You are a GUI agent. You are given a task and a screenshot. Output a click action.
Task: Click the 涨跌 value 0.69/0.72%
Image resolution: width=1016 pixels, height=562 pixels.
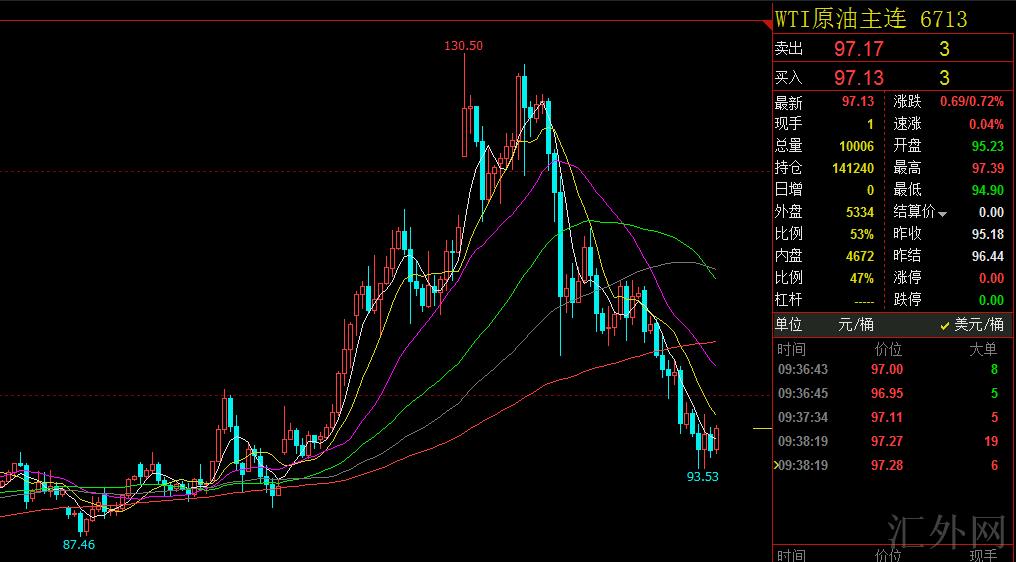coord(970,102)
